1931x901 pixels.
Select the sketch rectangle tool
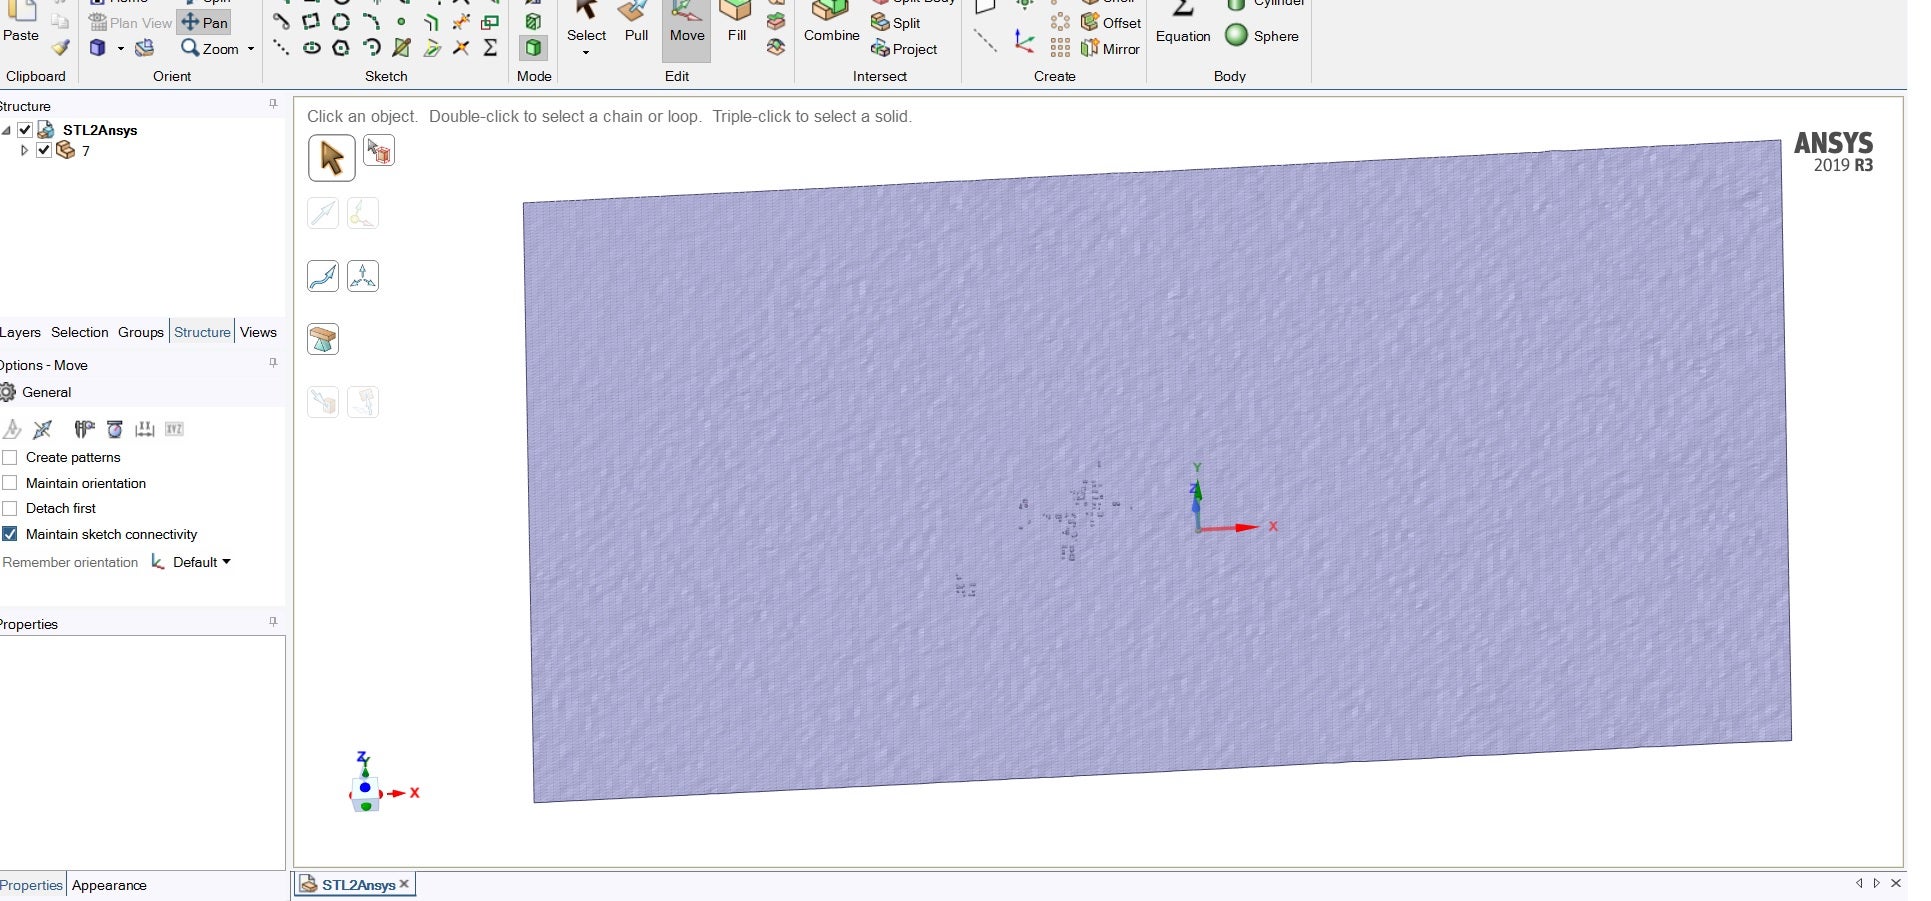311,21
